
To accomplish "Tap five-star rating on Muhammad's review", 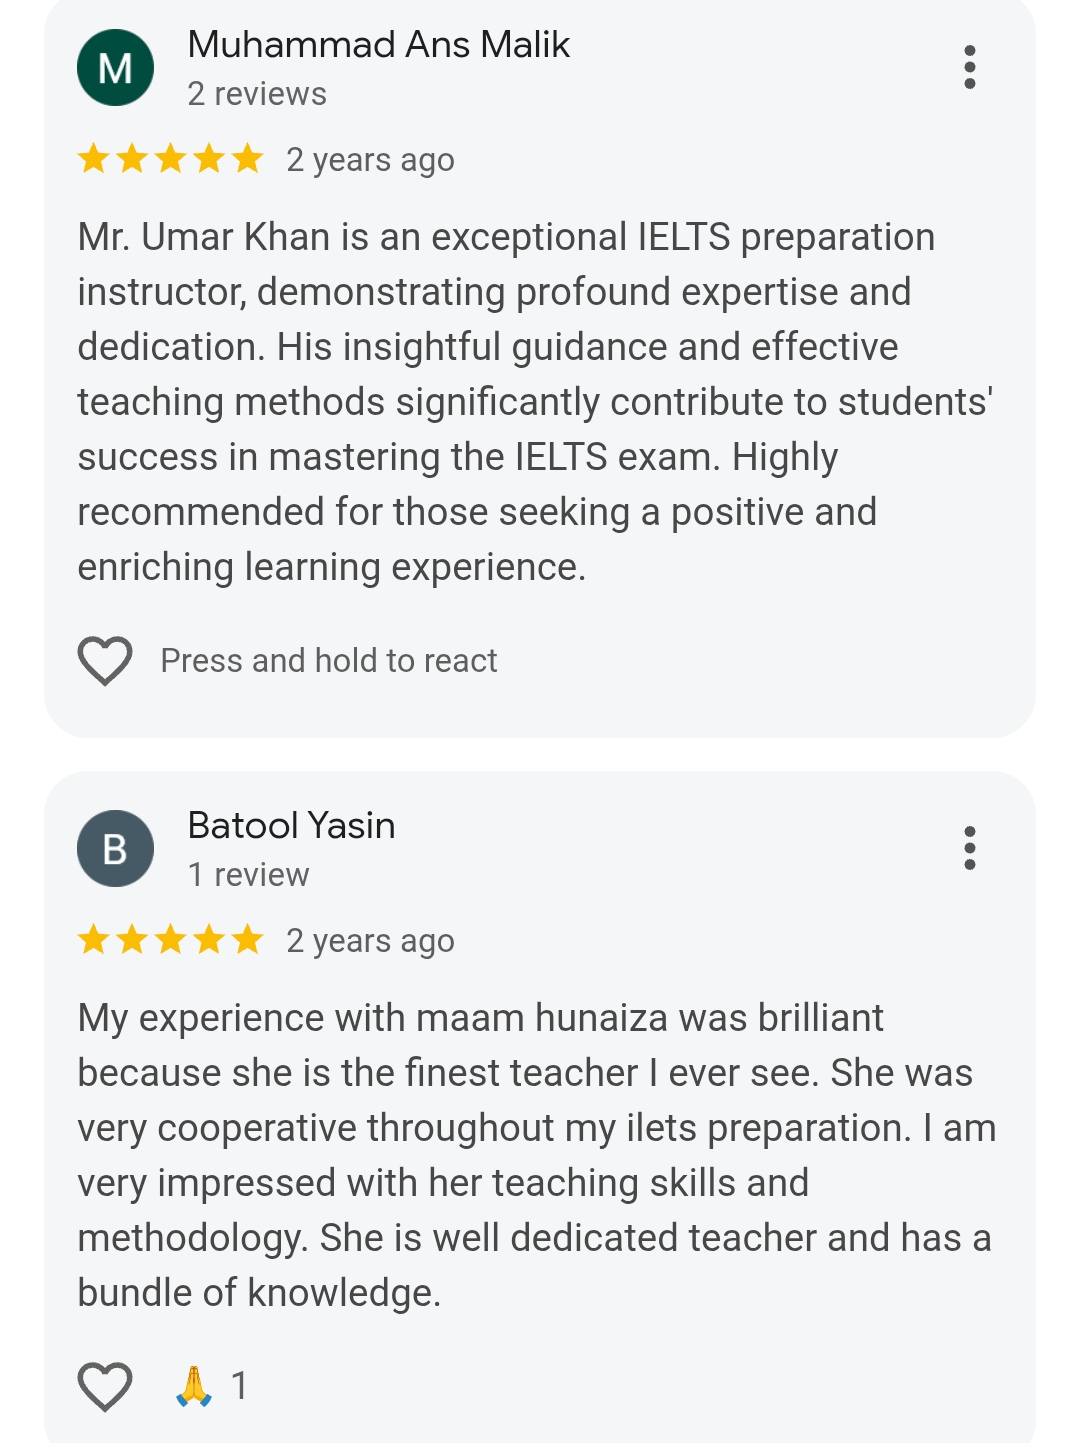I will click(x=170, y=159).
